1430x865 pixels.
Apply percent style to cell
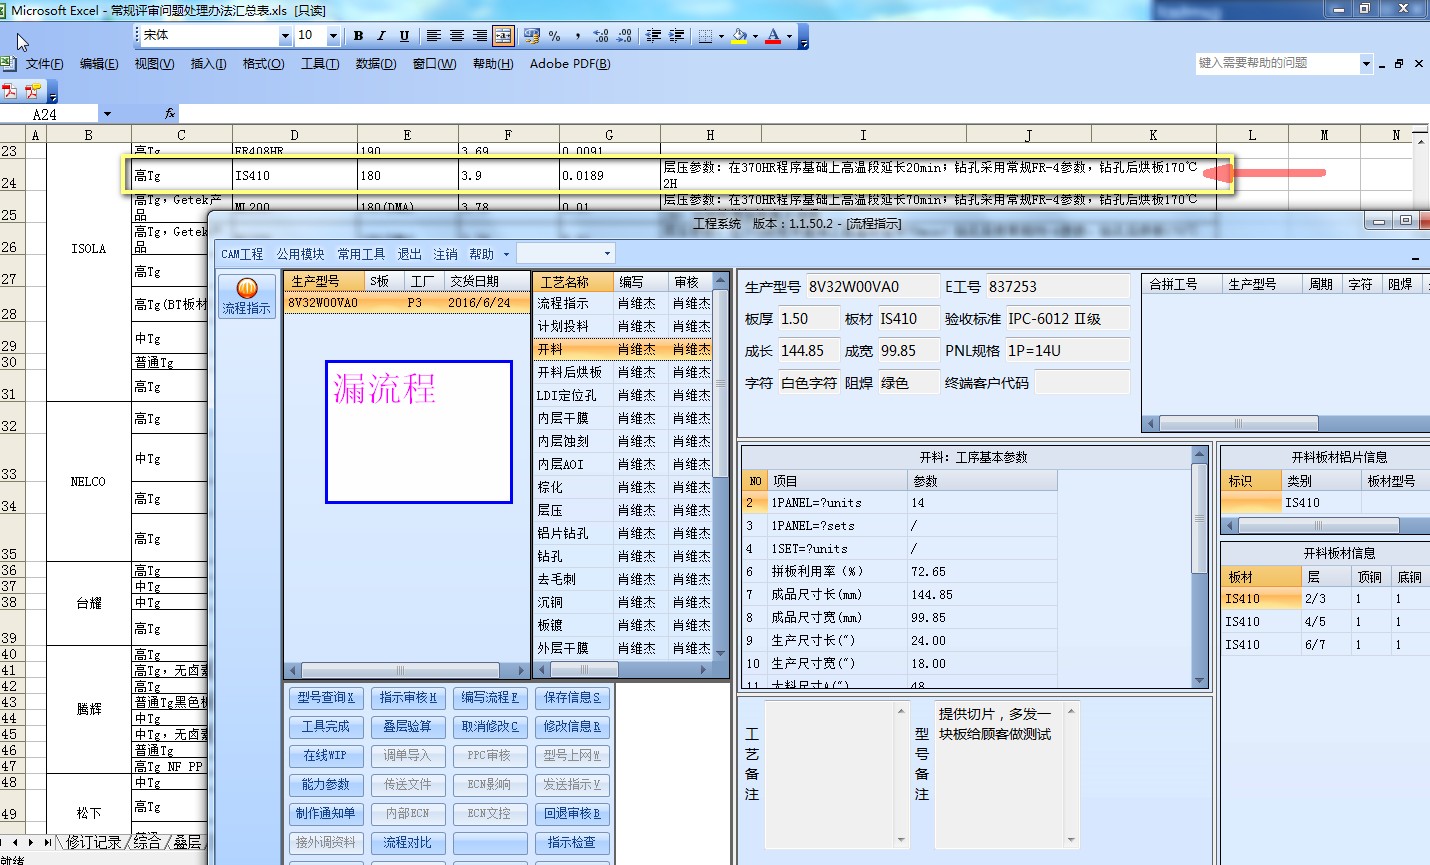point(555,36)
